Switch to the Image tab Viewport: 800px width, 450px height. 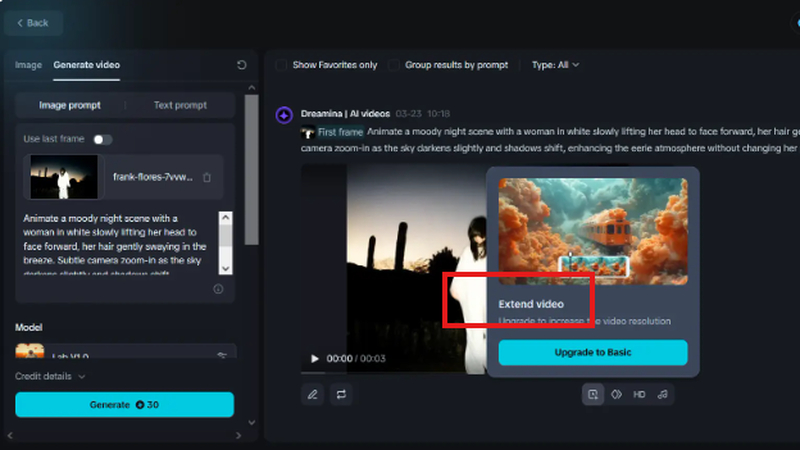pyautogui.click(x=29, y=65)
